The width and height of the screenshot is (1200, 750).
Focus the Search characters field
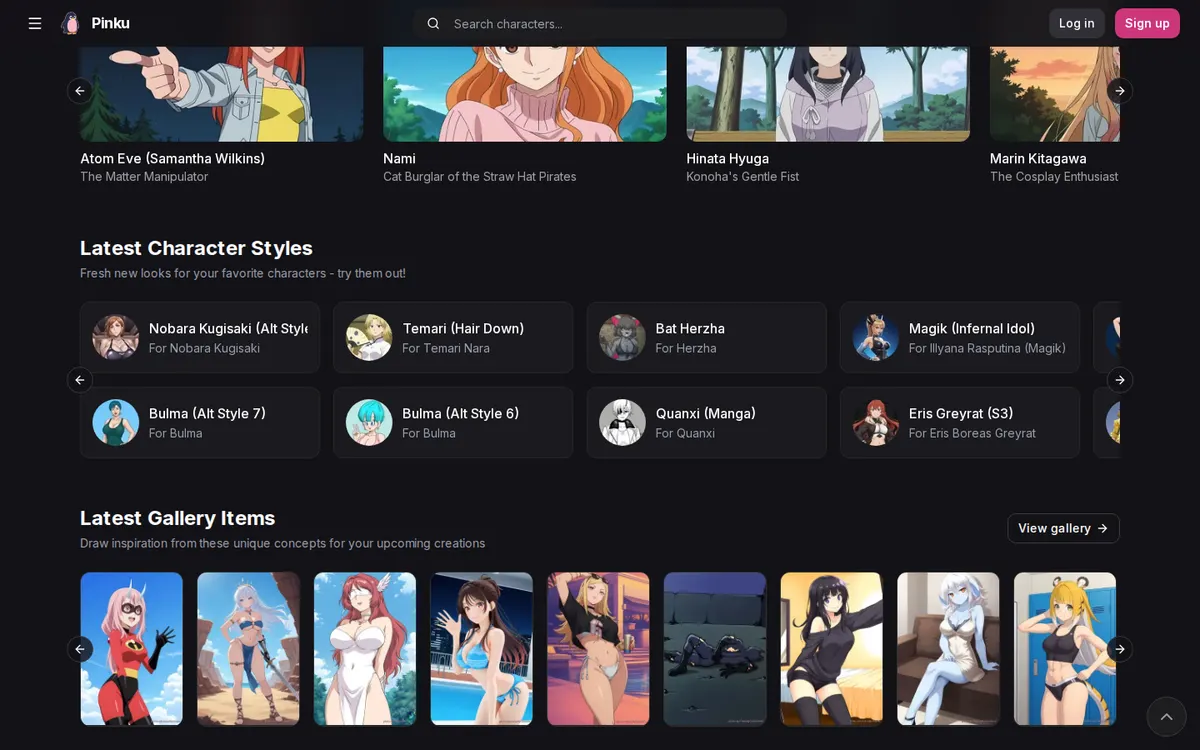[600, 23]
